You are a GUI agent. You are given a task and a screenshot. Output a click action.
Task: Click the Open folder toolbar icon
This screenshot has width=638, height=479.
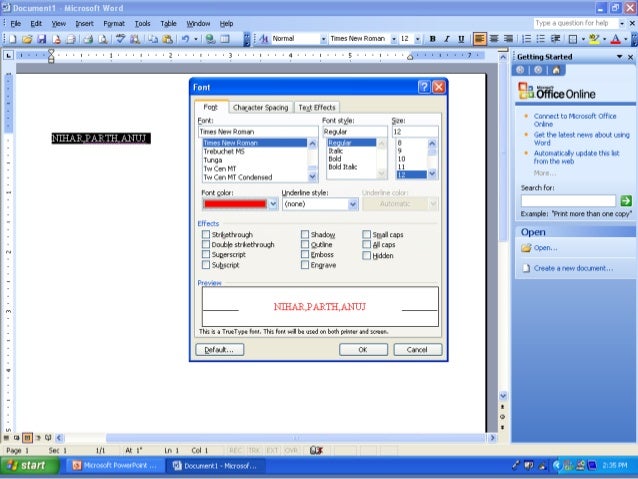27,39
